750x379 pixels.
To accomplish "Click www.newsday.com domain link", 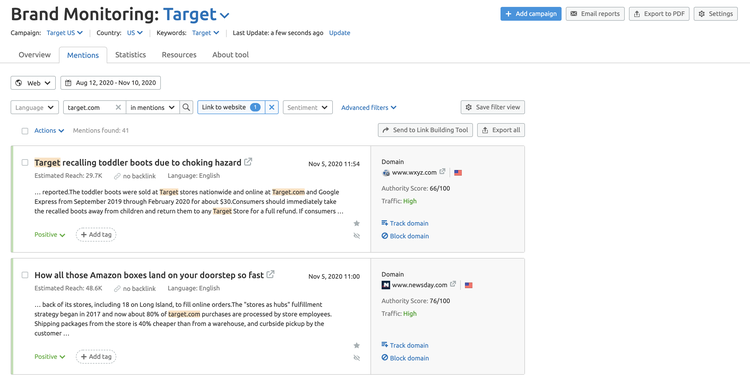I will click(x=419, y=285).
